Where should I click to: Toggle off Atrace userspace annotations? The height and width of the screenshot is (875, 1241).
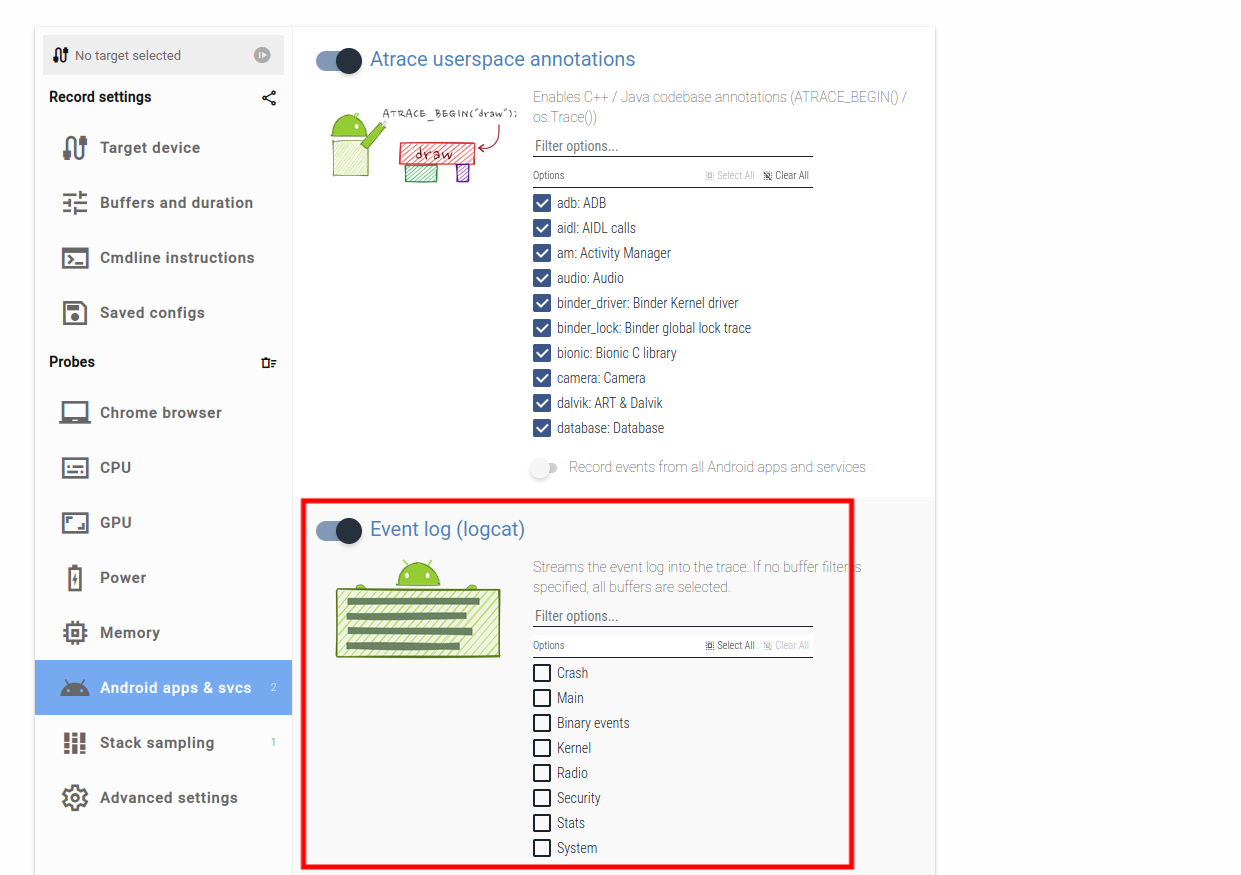tap(339, 61)
